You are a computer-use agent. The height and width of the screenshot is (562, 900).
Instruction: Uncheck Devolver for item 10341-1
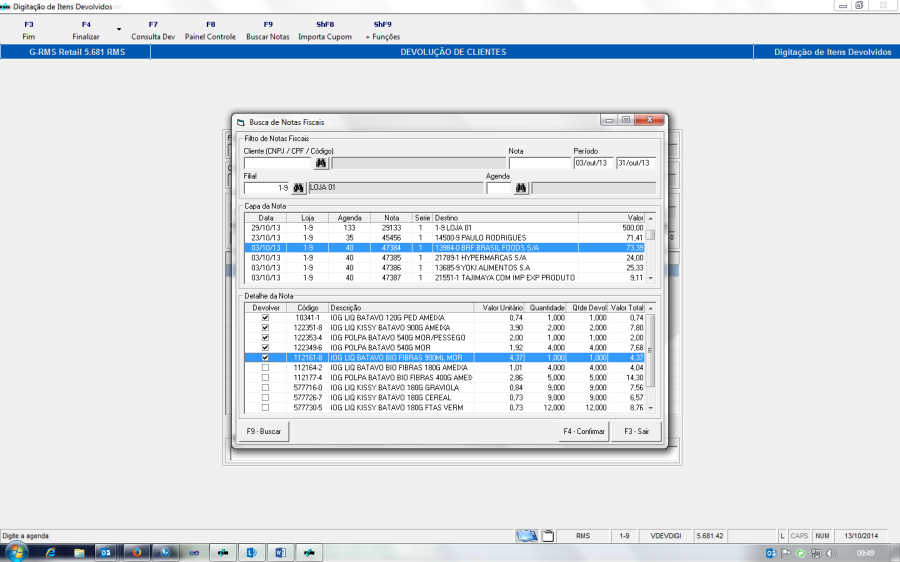(265, 318)
